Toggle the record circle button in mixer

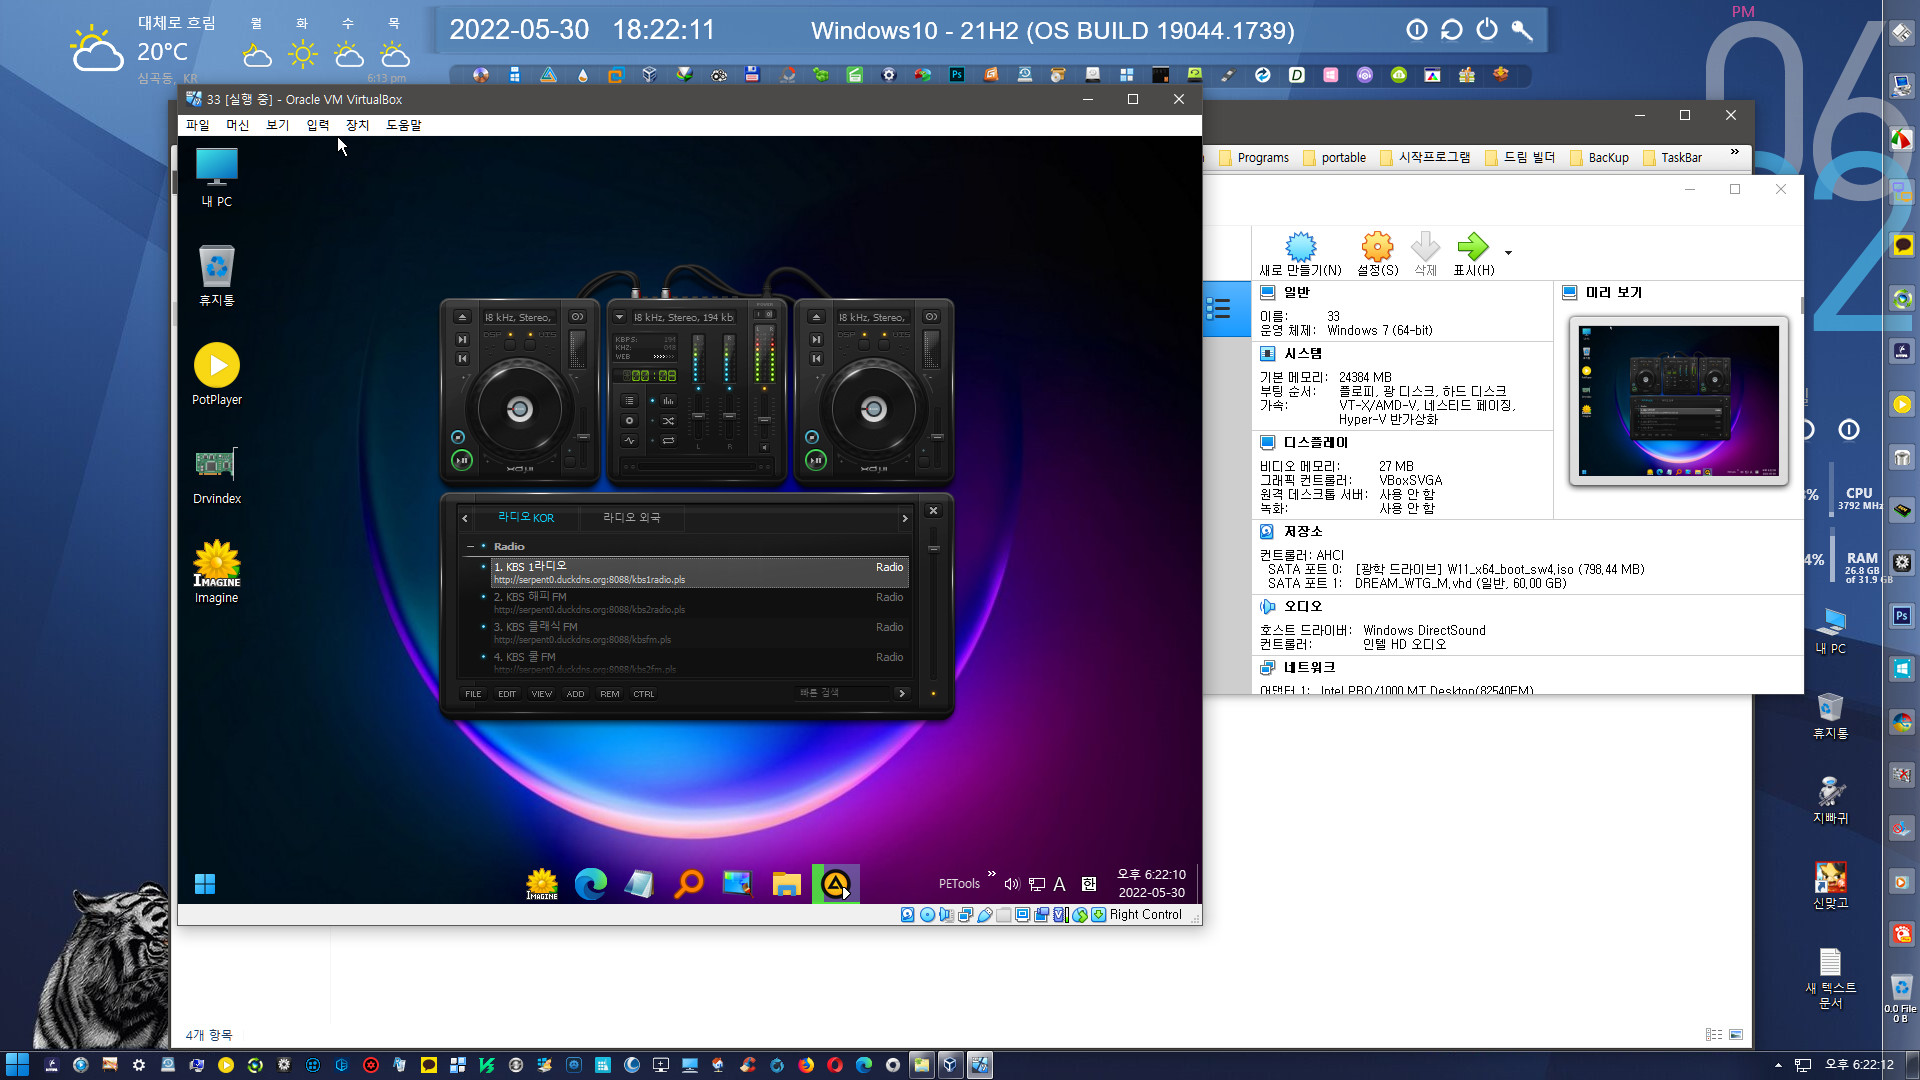pyautogui.click(x=629, y=420)
